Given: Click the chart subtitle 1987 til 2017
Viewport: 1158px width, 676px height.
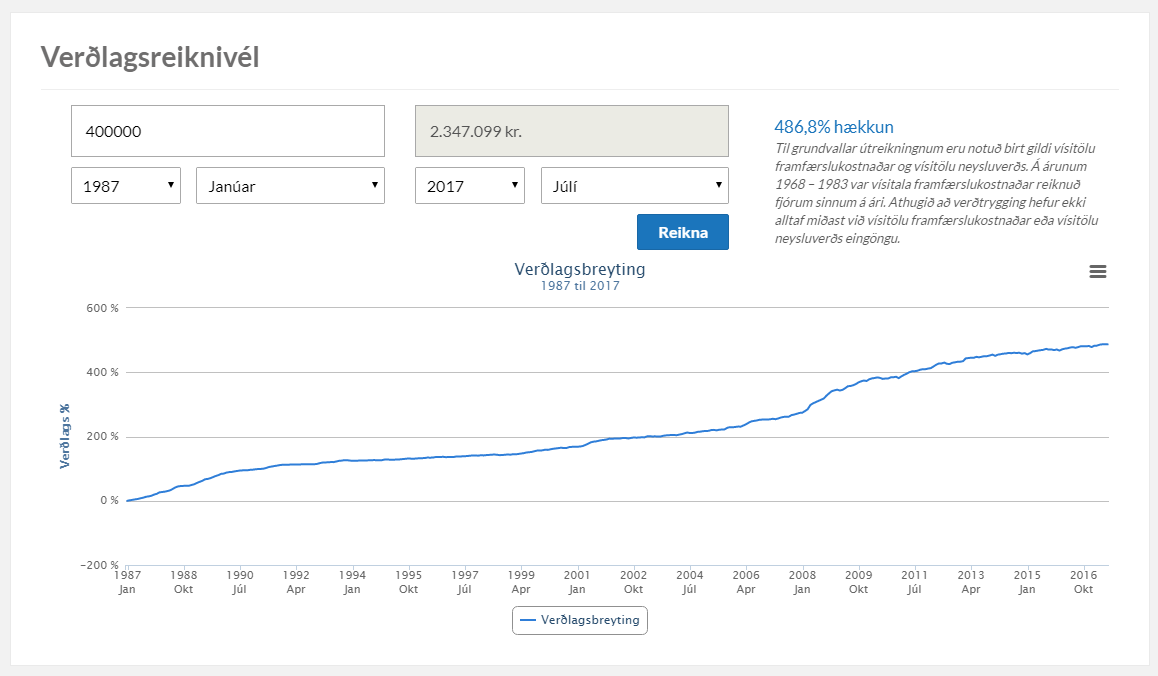Looking at the screenshot, I should click(x=579, y=286).
